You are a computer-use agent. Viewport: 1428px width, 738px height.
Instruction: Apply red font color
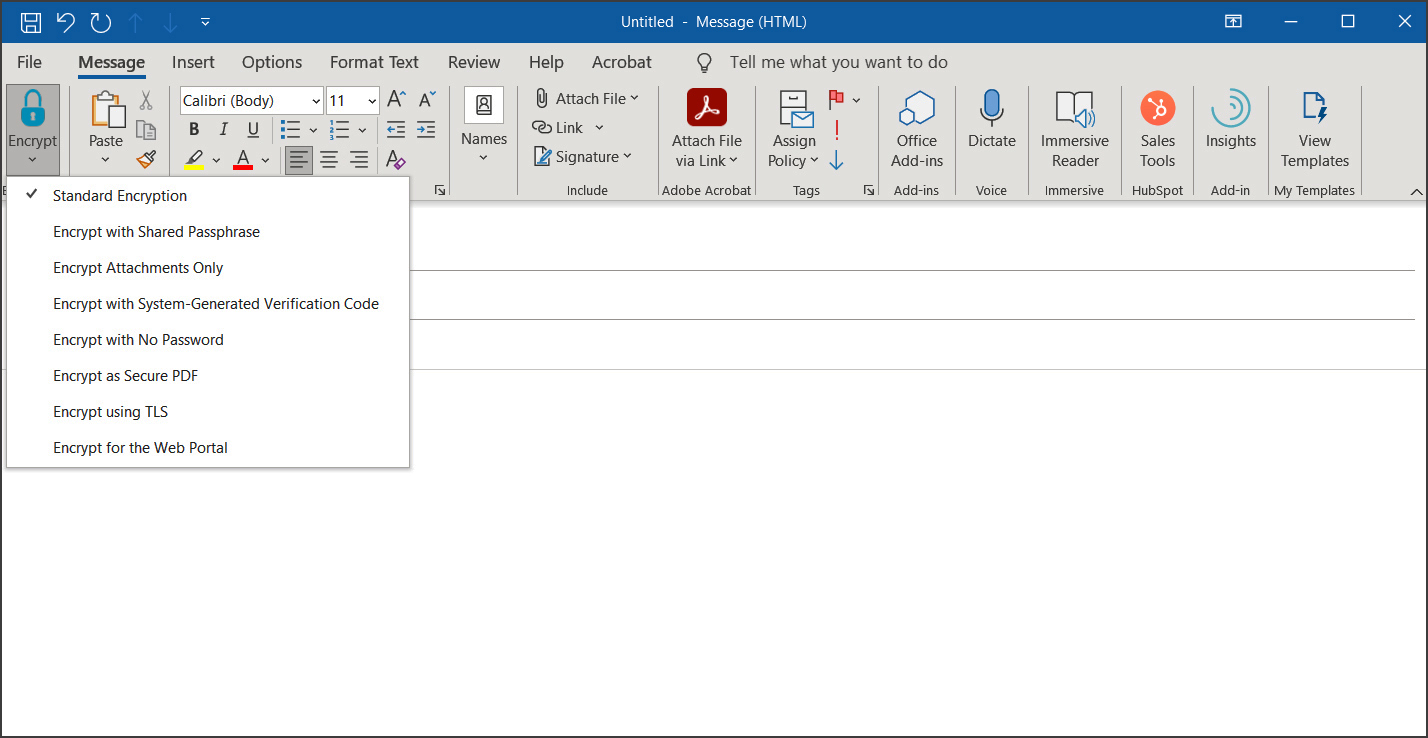point(243,160)
